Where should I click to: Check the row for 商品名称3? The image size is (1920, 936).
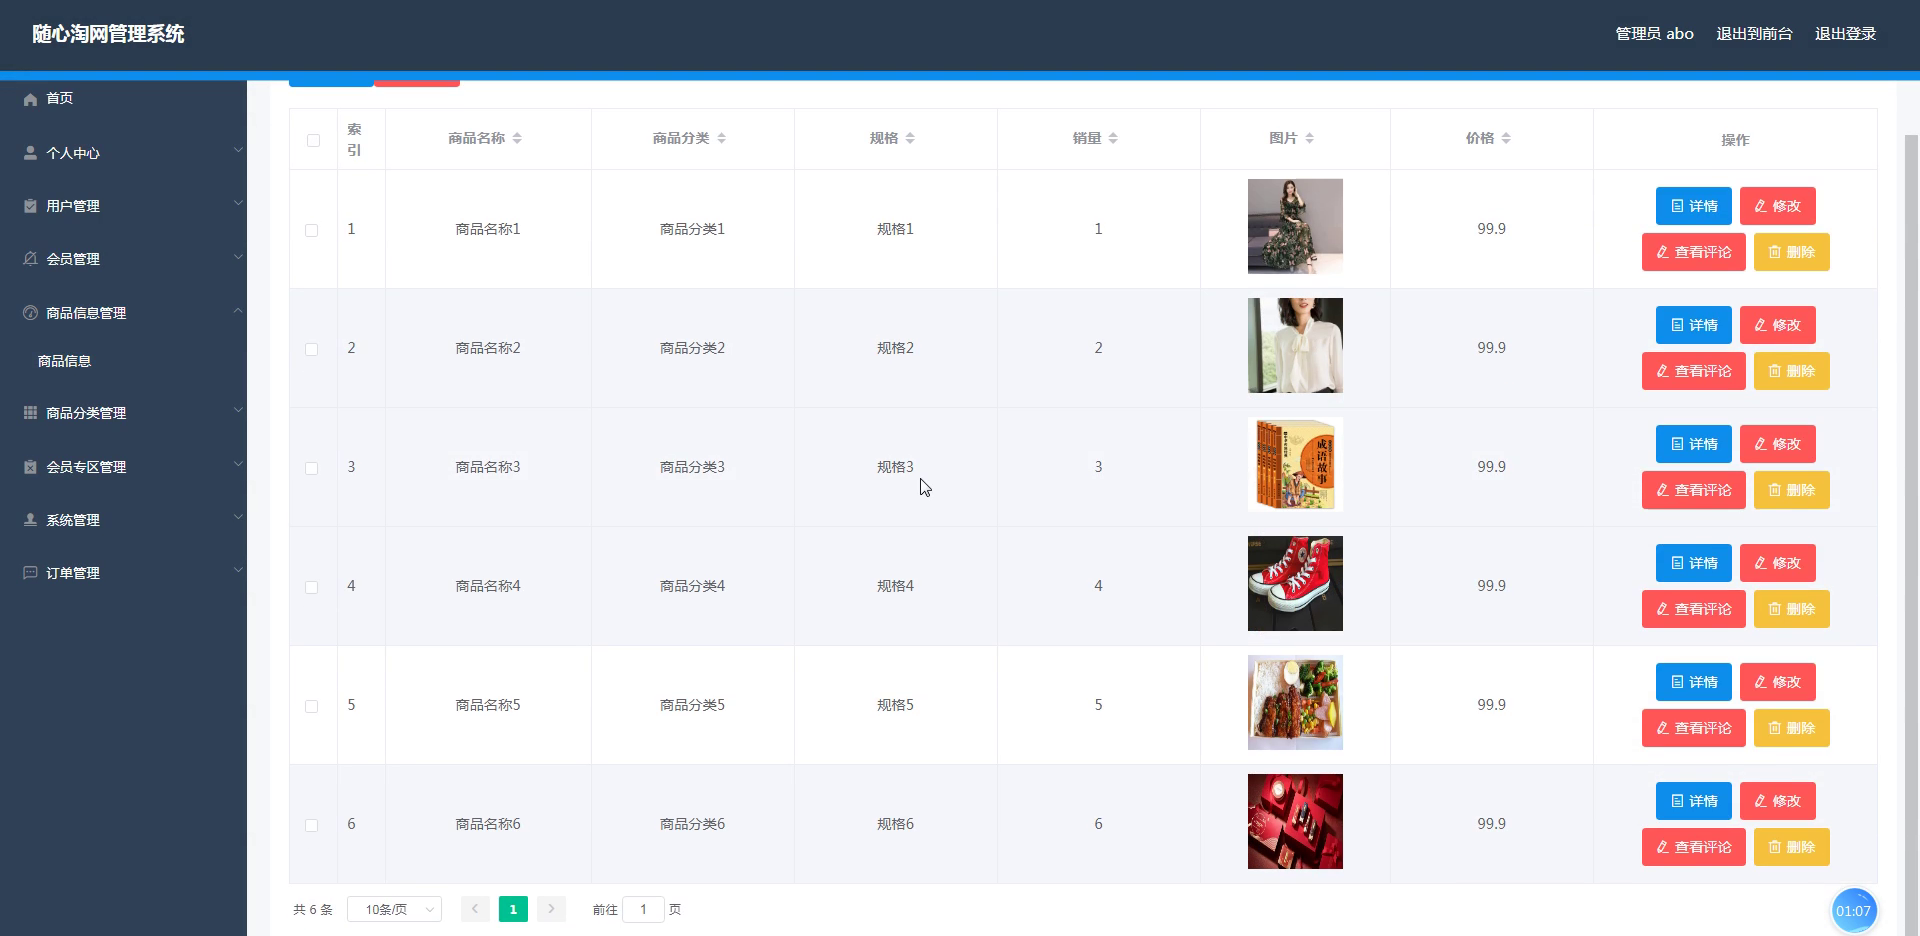point(312,468)
